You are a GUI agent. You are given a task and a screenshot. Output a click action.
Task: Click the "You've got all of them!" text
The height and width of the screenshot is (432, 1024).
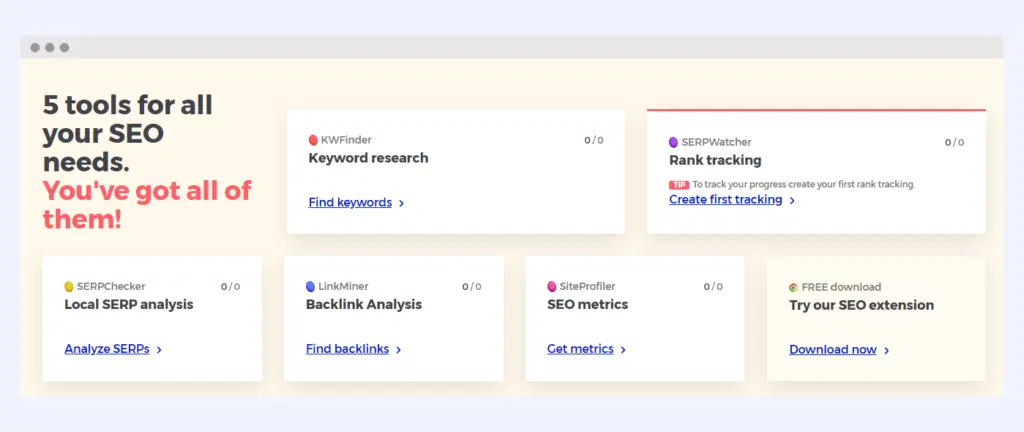(147, 205)
